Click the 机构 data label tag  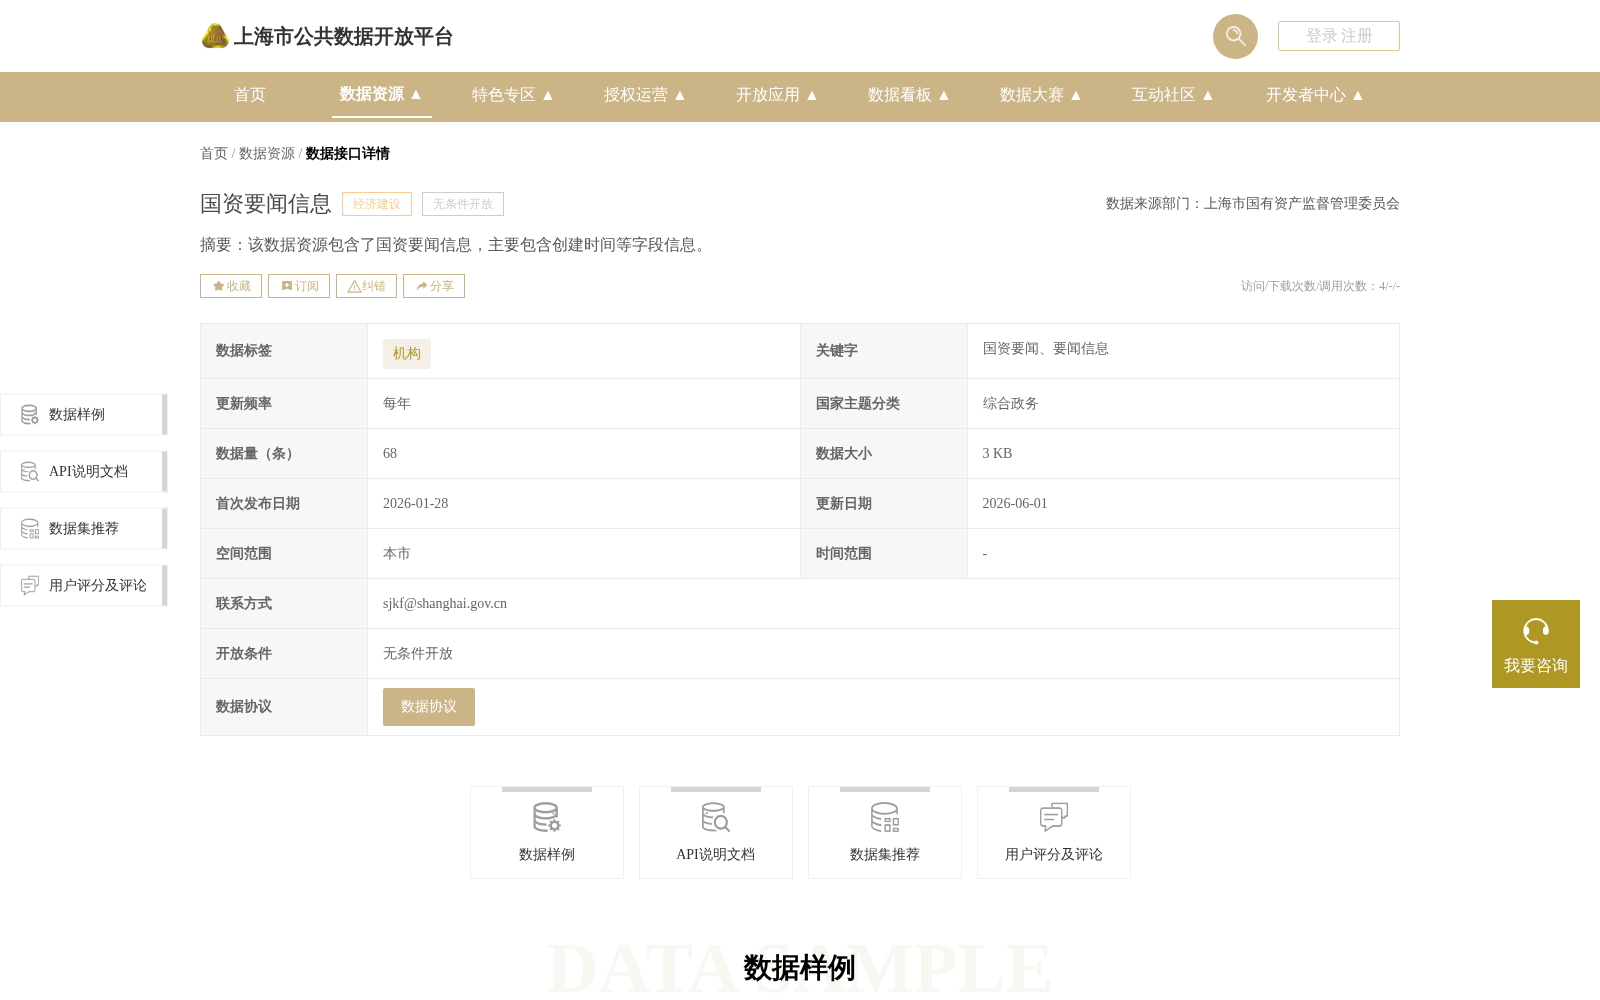click(x=407, y=354)
